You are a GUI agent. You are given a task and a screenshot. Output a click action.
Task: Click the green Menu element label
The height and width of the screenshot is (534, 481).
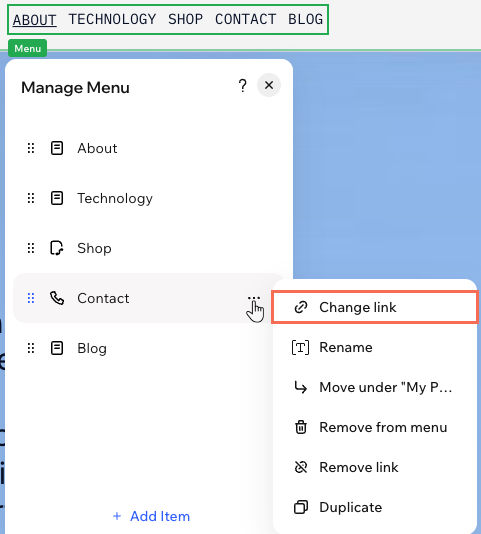28,48
